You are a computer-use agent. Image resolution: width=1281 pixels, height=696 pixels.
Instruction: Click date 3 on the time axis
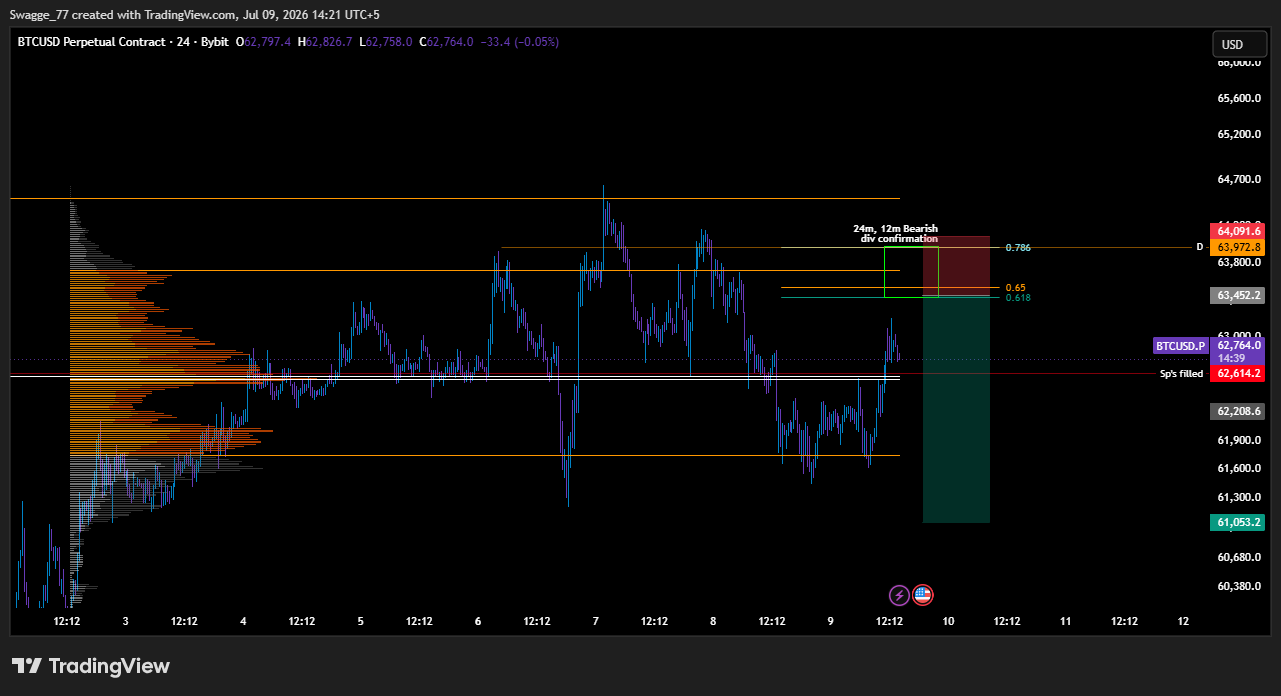coord(125,621)
